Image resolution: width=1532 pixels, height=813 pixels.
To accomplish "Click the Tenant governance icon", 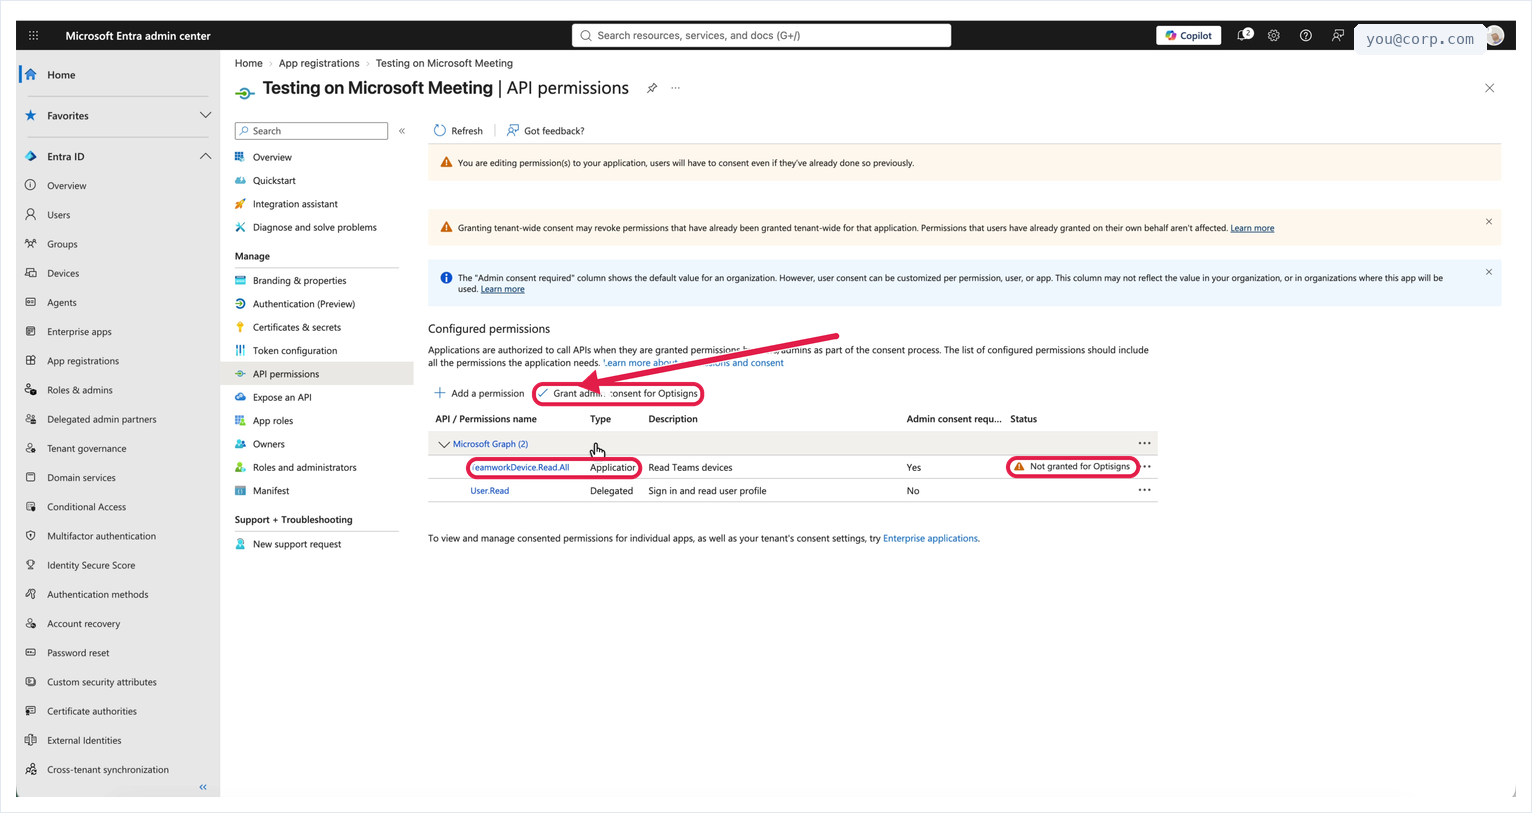I will tap(31, 448).
